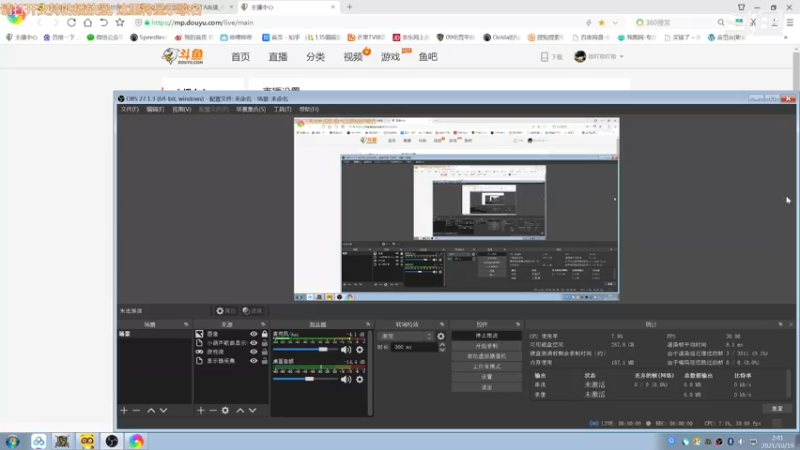Click the mixer panel vertical scrollbar
Viewport: 800px width, 450px height.
click(x=370, y=373)
